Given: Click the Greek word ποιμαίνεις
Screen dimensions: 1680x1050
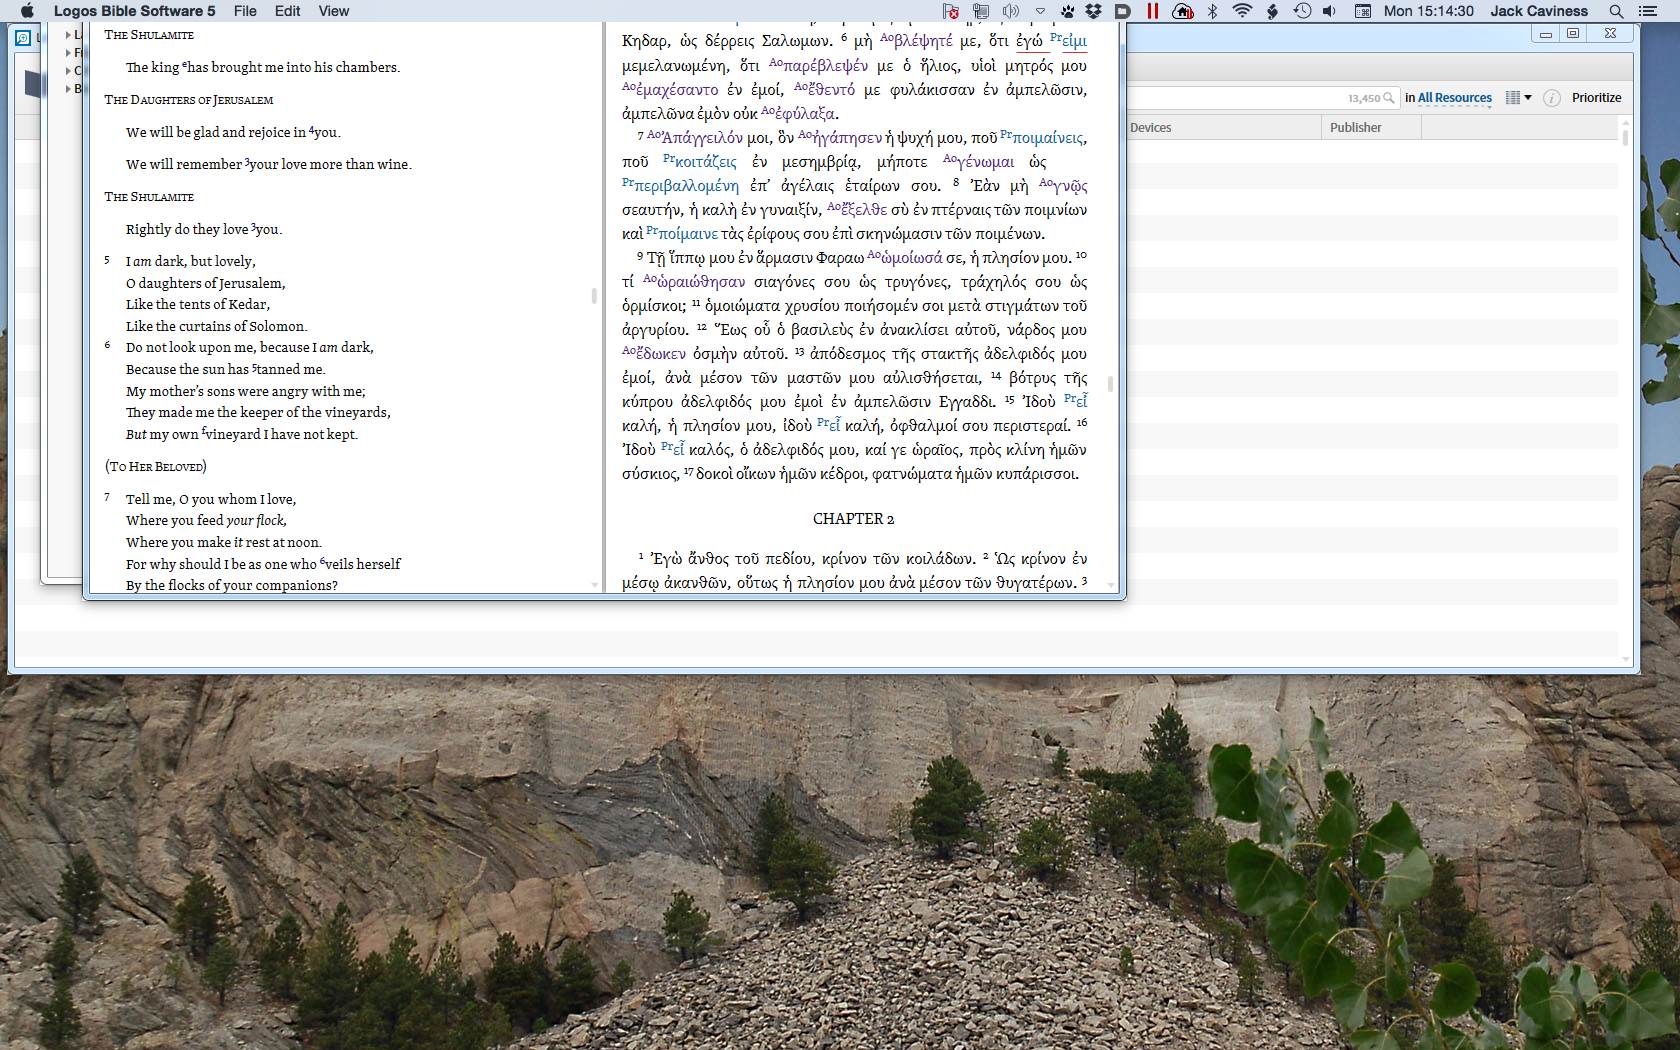Looking at the screenshot, I should click(1049, 138).
